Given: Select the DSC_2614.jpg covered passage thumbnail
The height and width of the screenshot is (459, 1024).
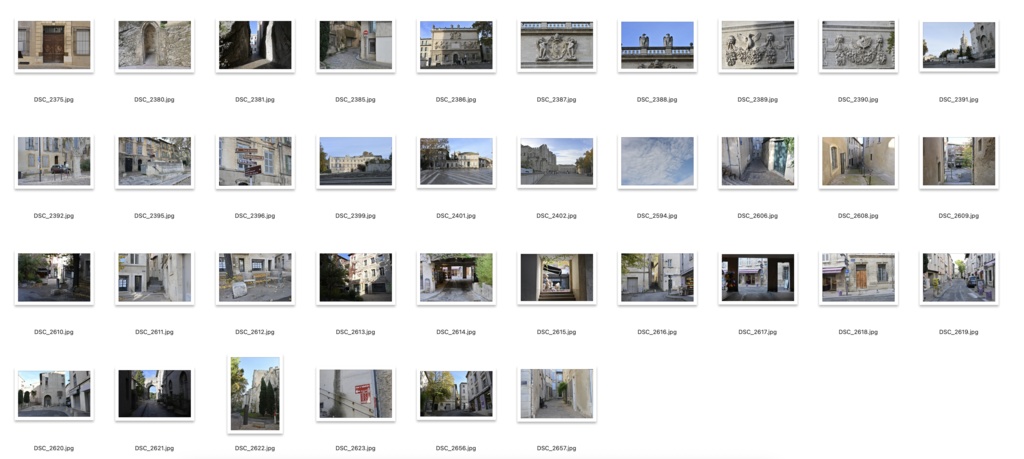Looking at the screenshot, I should pyautogui.click(x=456, y=277).
